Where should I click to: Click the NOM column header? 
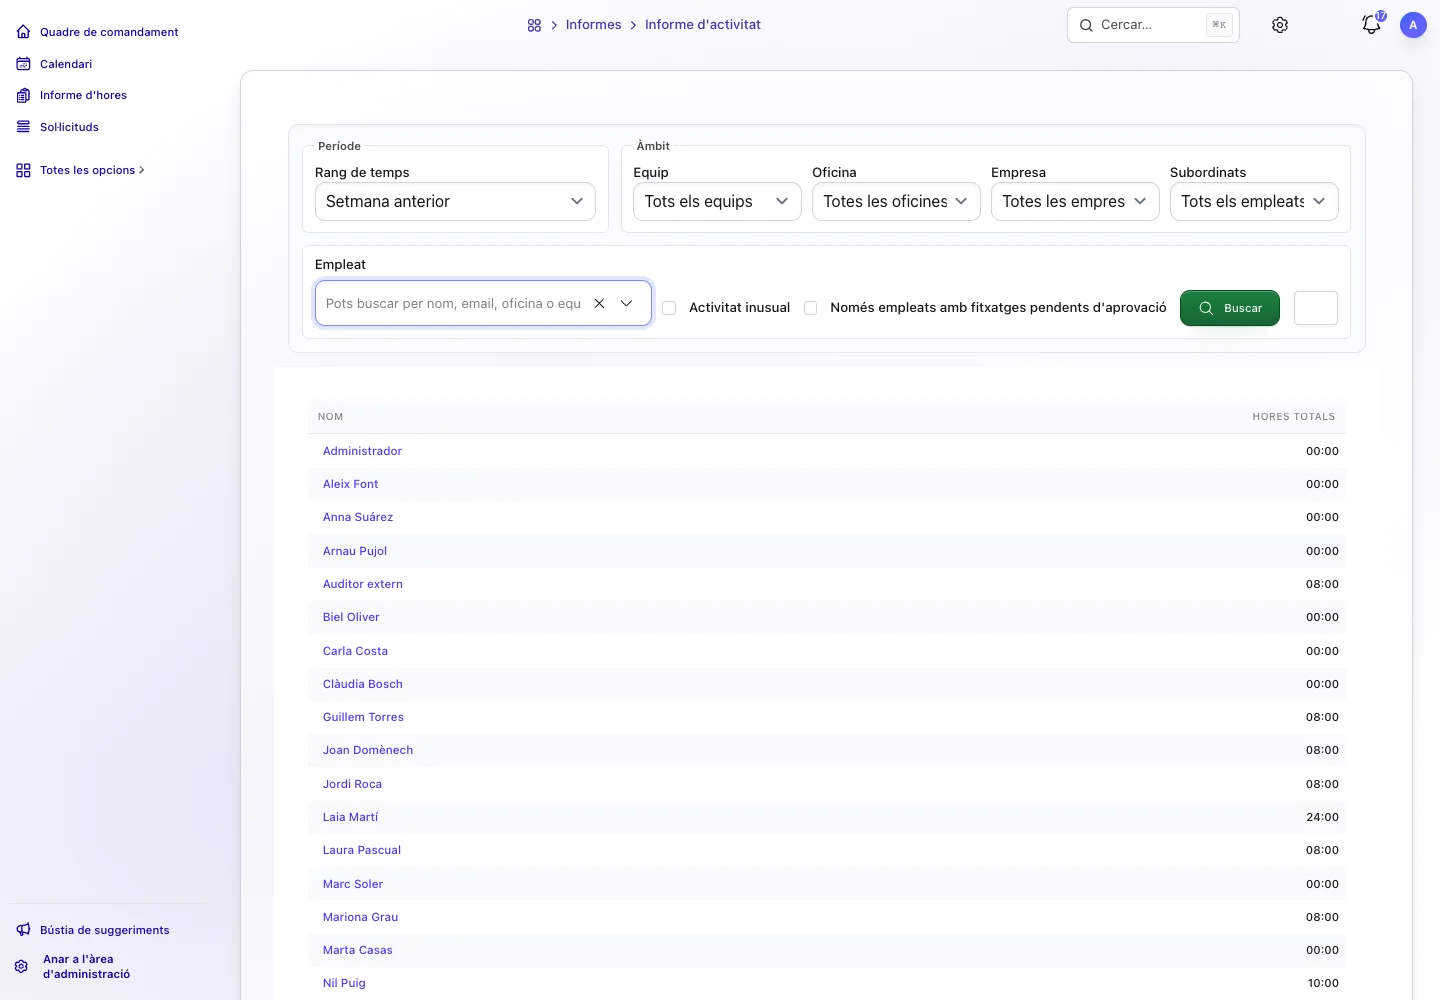[x=330, y=417]
